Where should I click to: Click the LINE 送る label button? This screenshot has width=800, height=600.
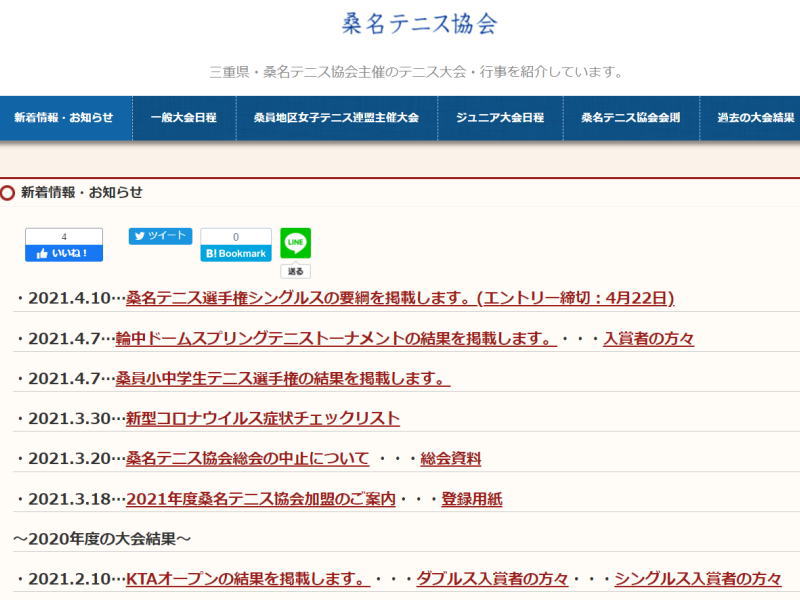[295, 271]
